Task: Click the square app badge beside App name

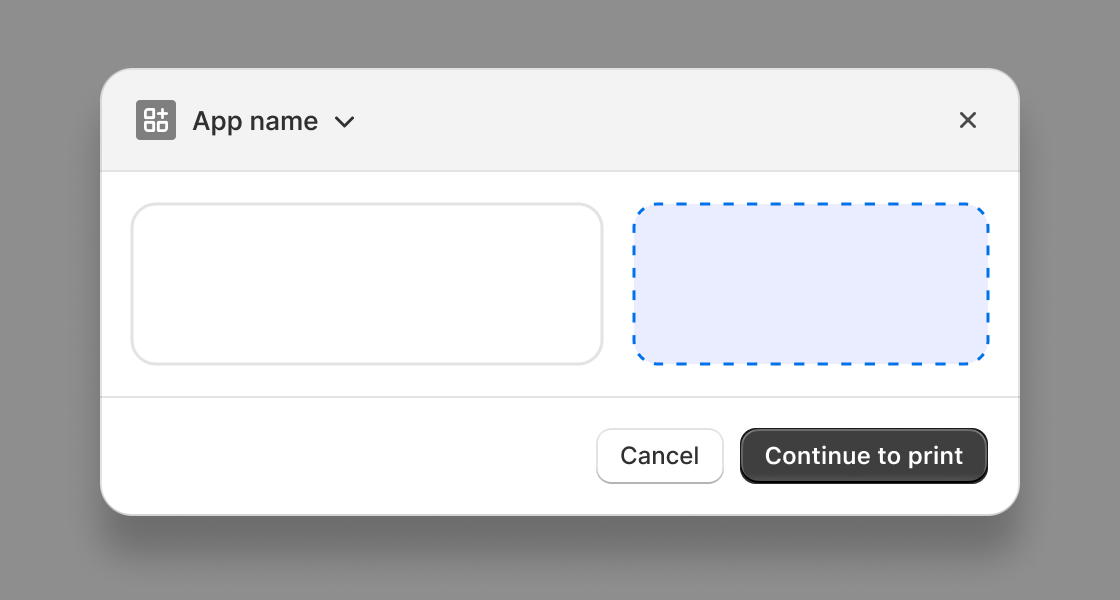Action: point(155,120)
